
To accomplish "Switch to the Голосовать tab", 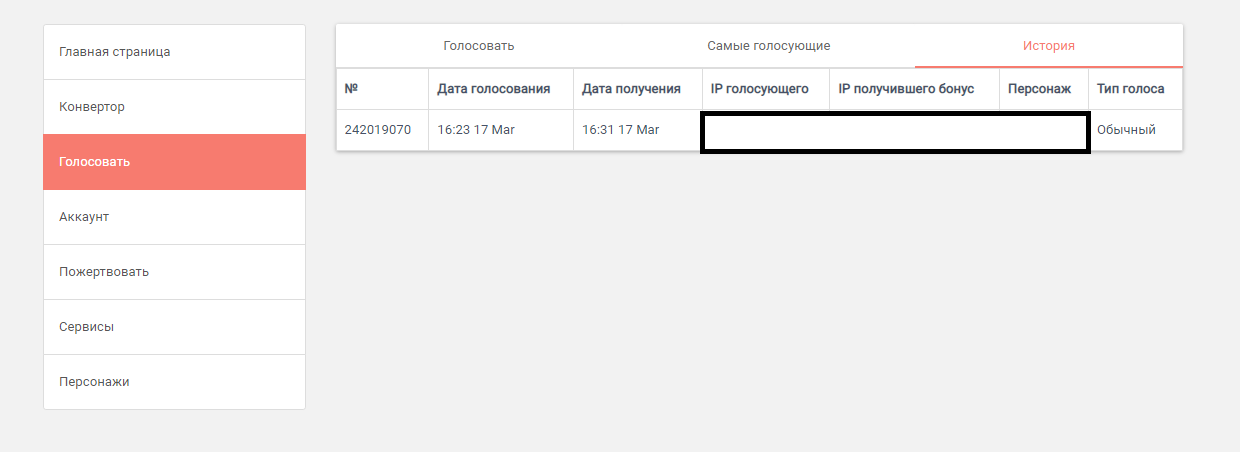I will point(478,46).
